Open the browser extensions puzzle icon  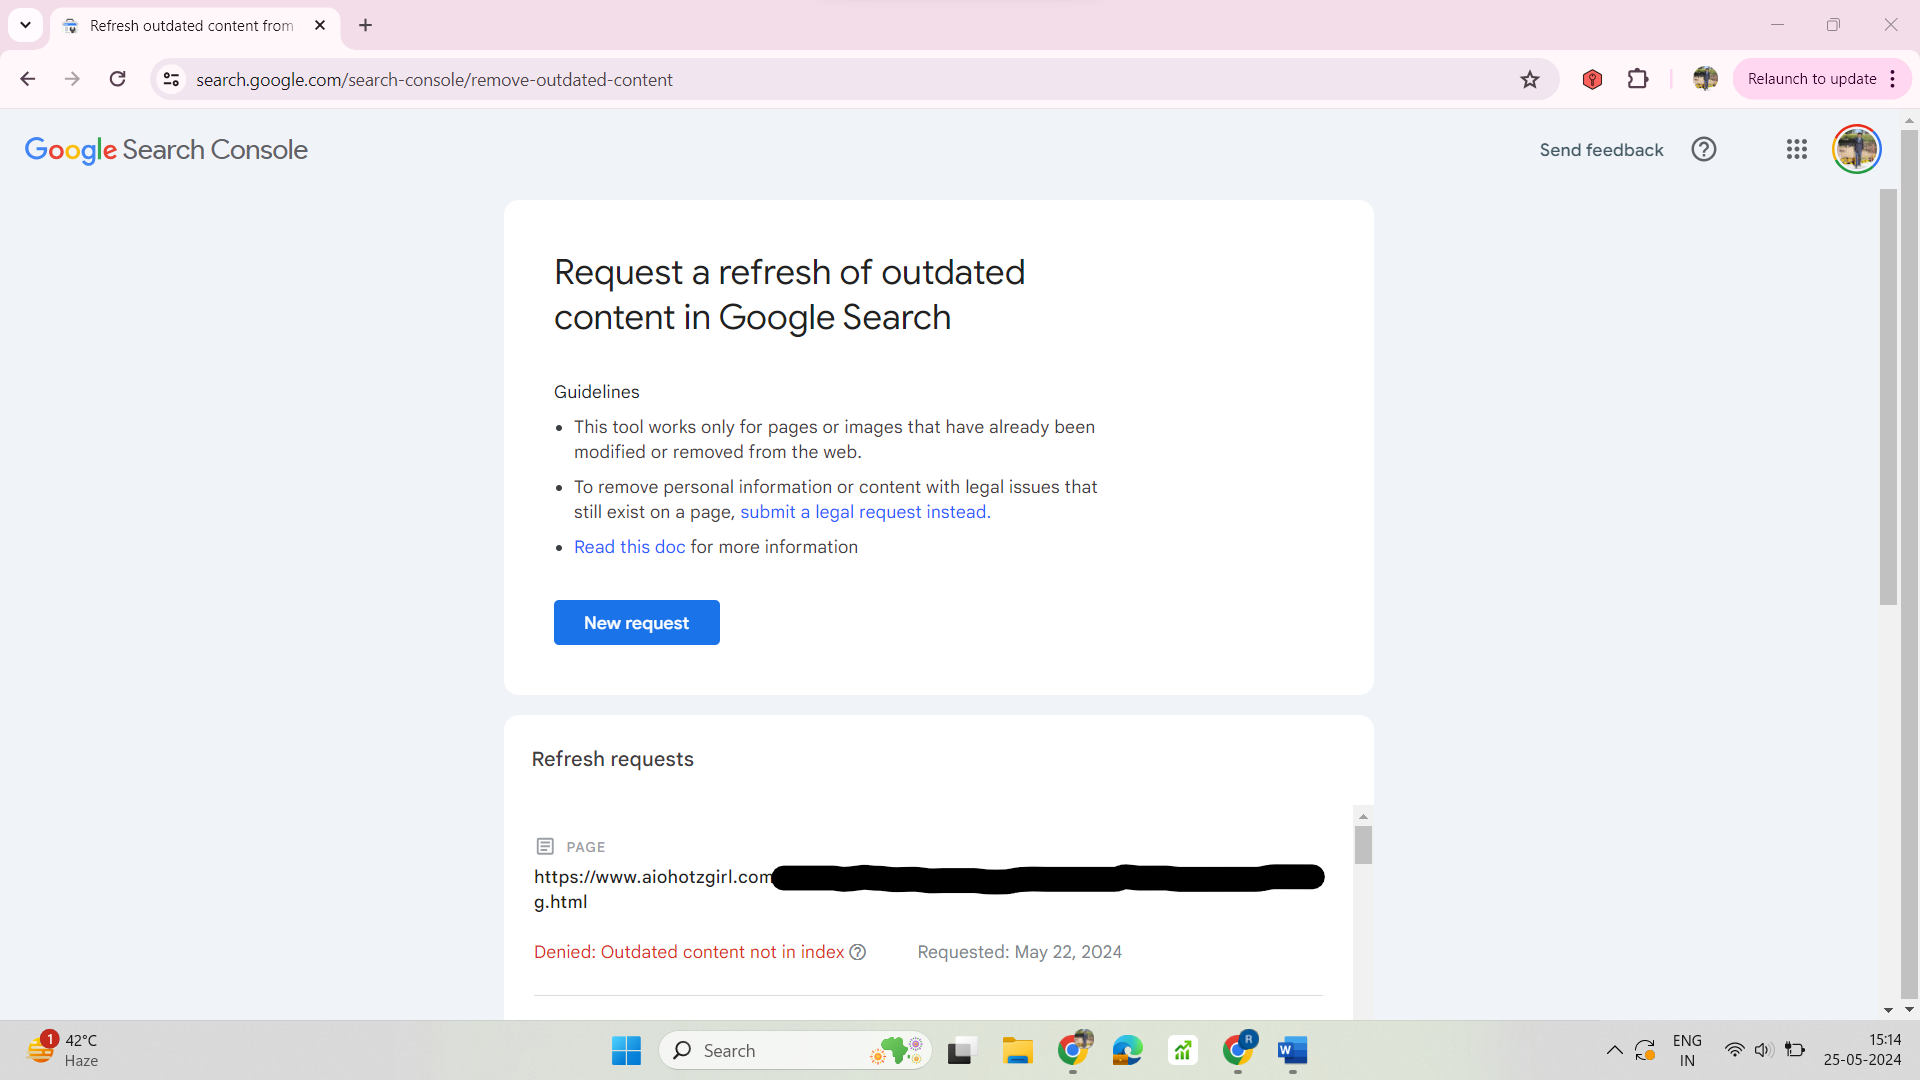pos(1638,79)
